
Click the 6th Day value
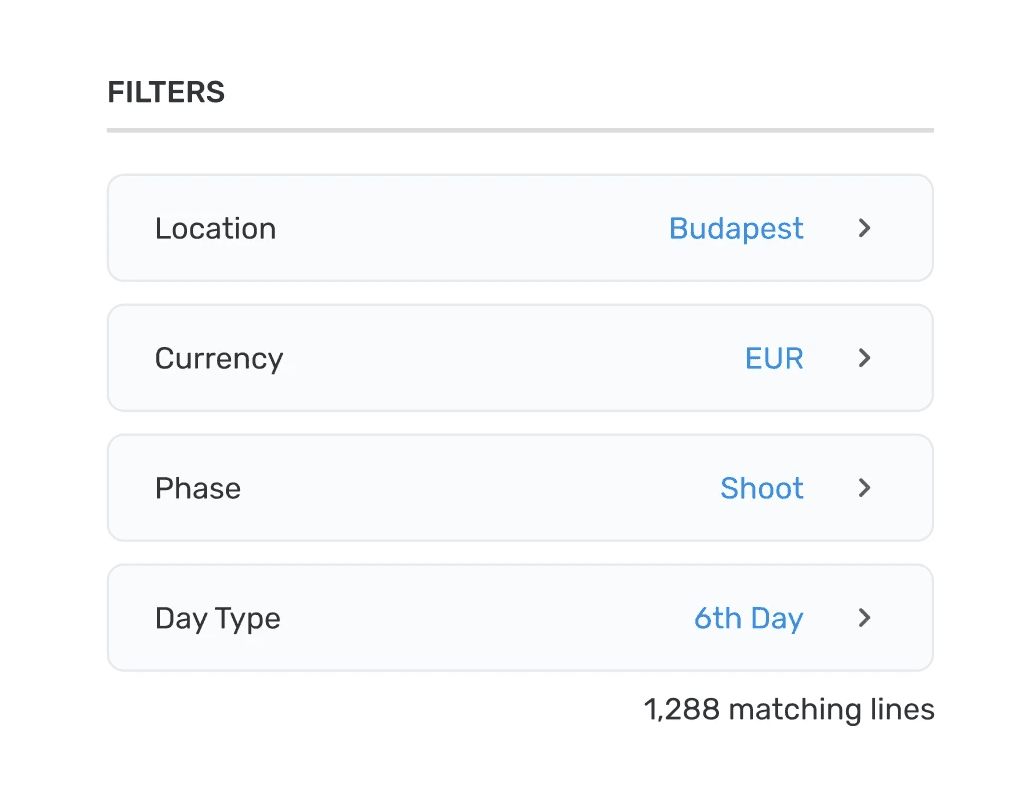pos(748,618)
